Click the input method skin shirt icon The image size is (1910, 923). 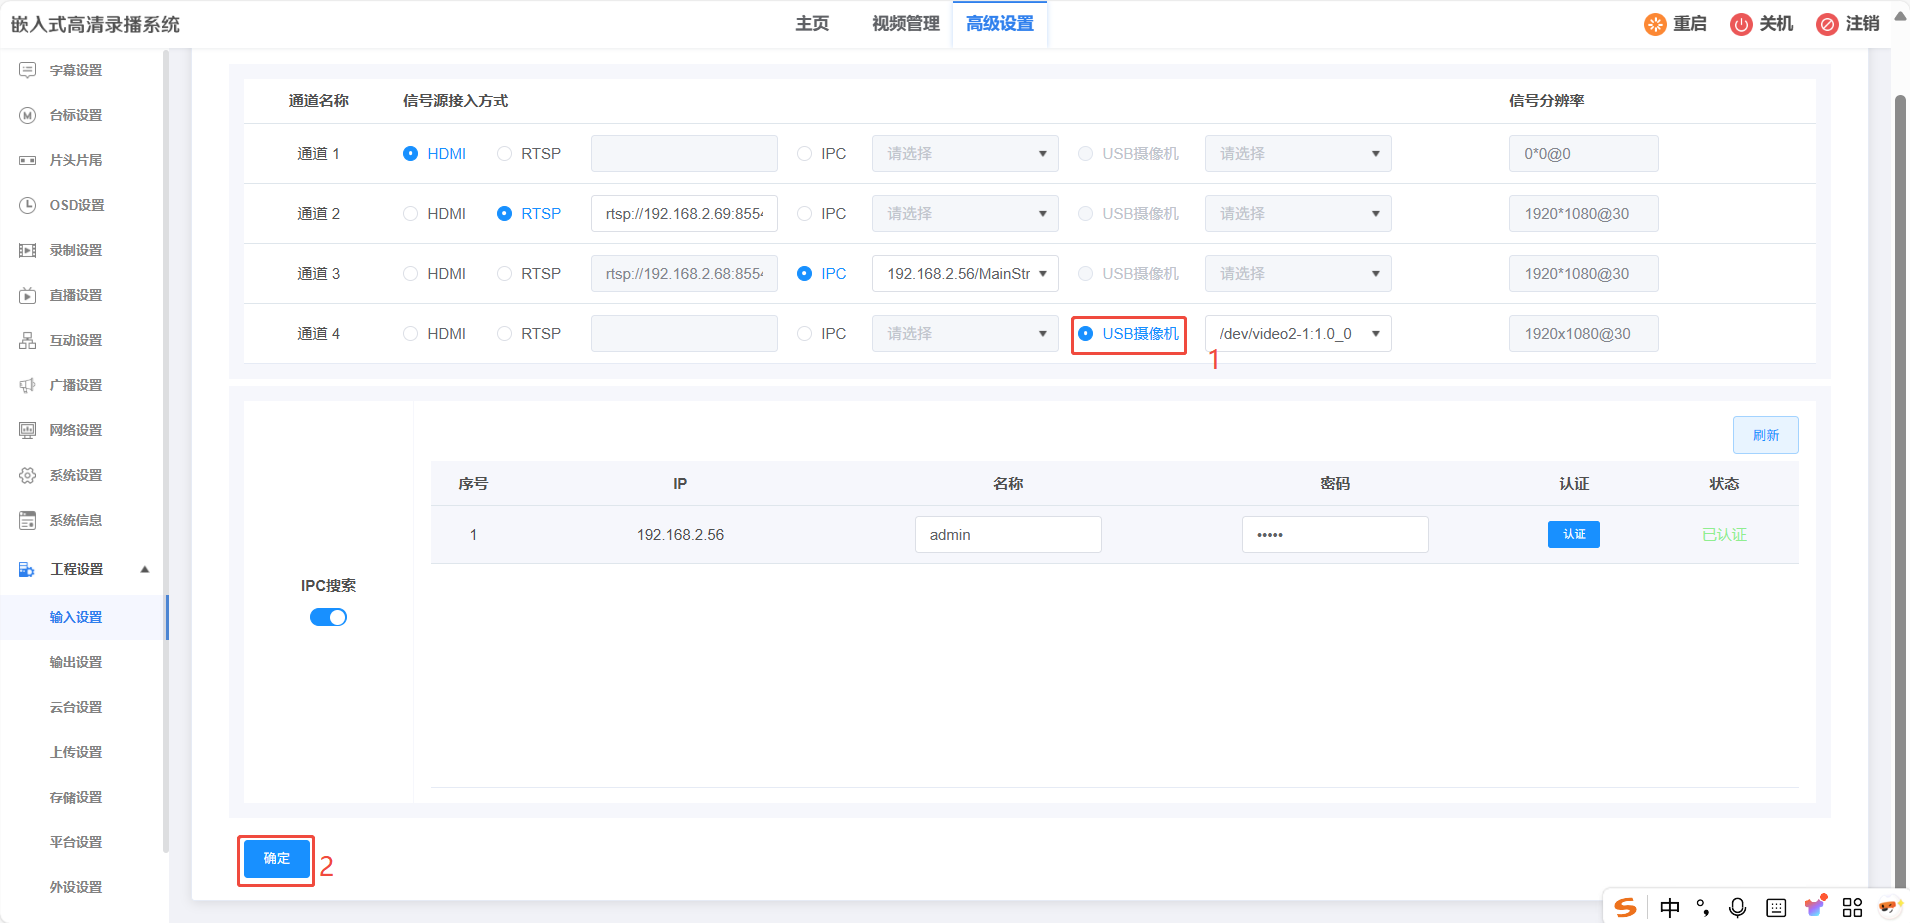(1815, 906)
